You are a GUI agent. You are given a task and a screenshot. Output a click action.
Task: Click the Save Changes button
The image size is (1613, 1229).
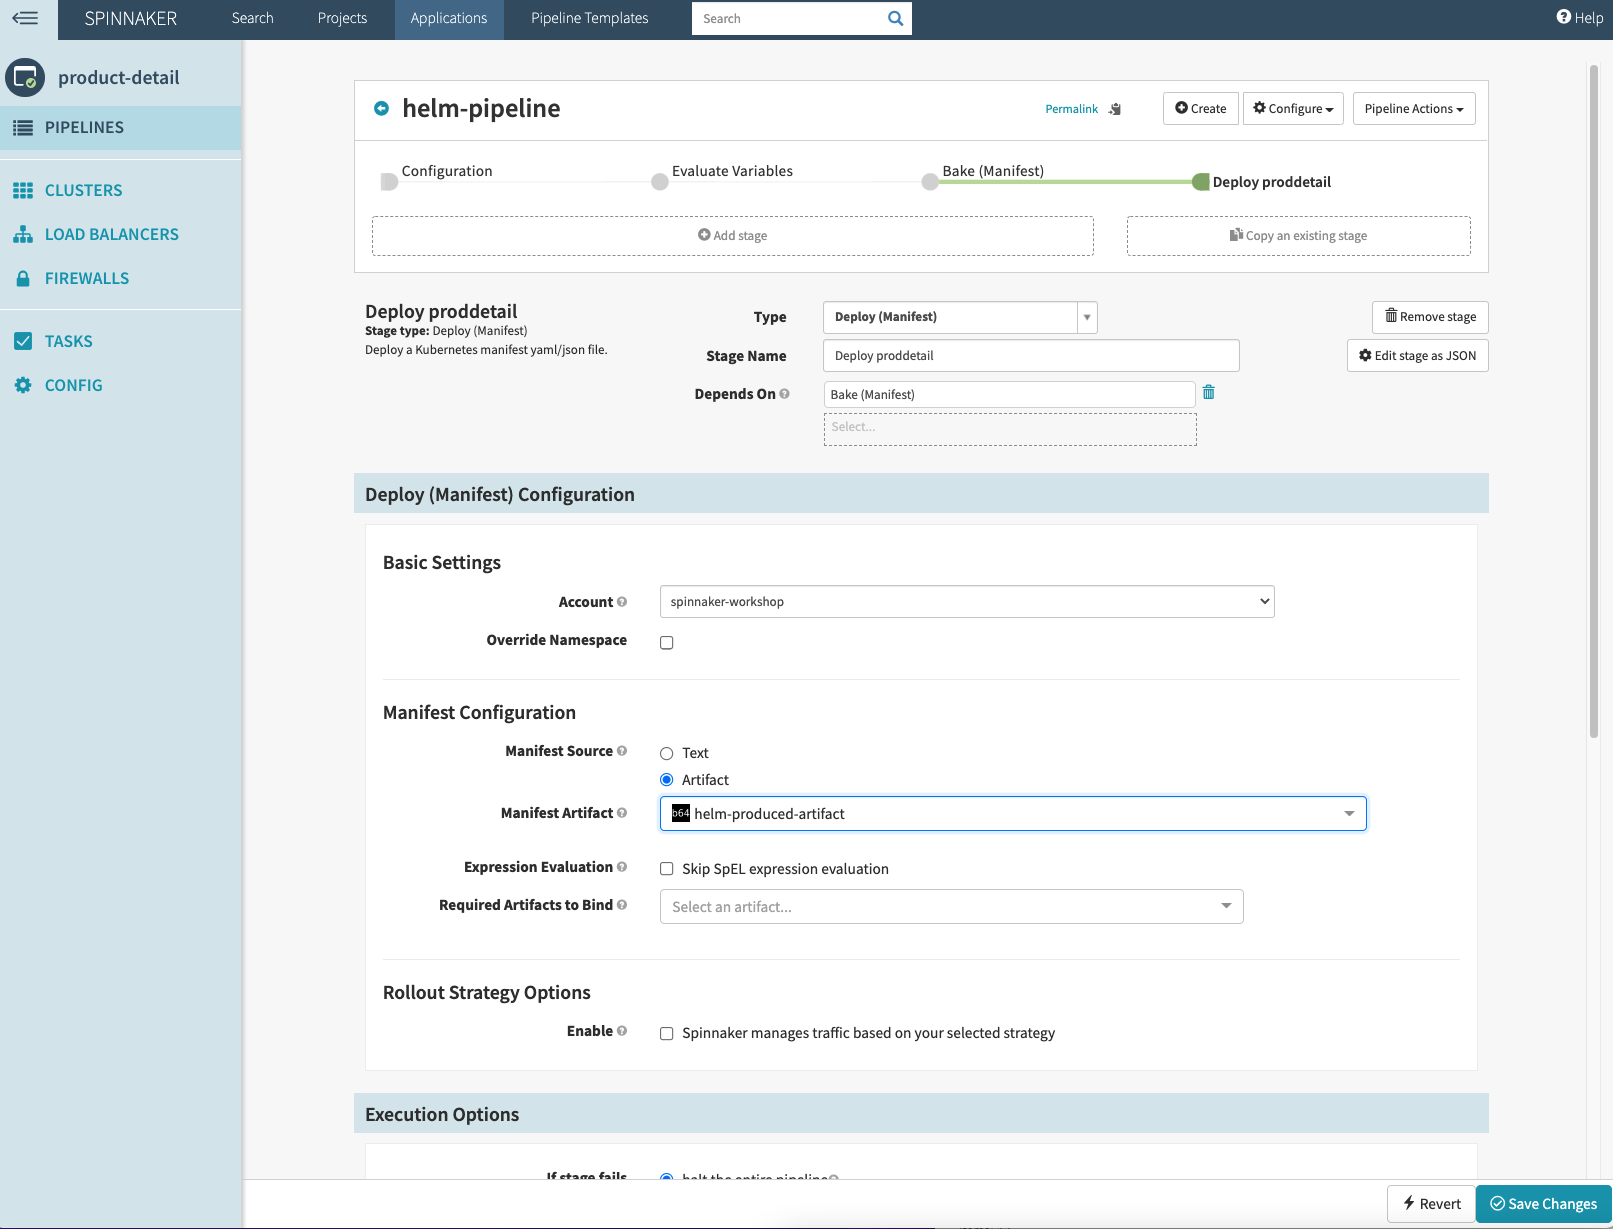[x=1542, y=1204]
